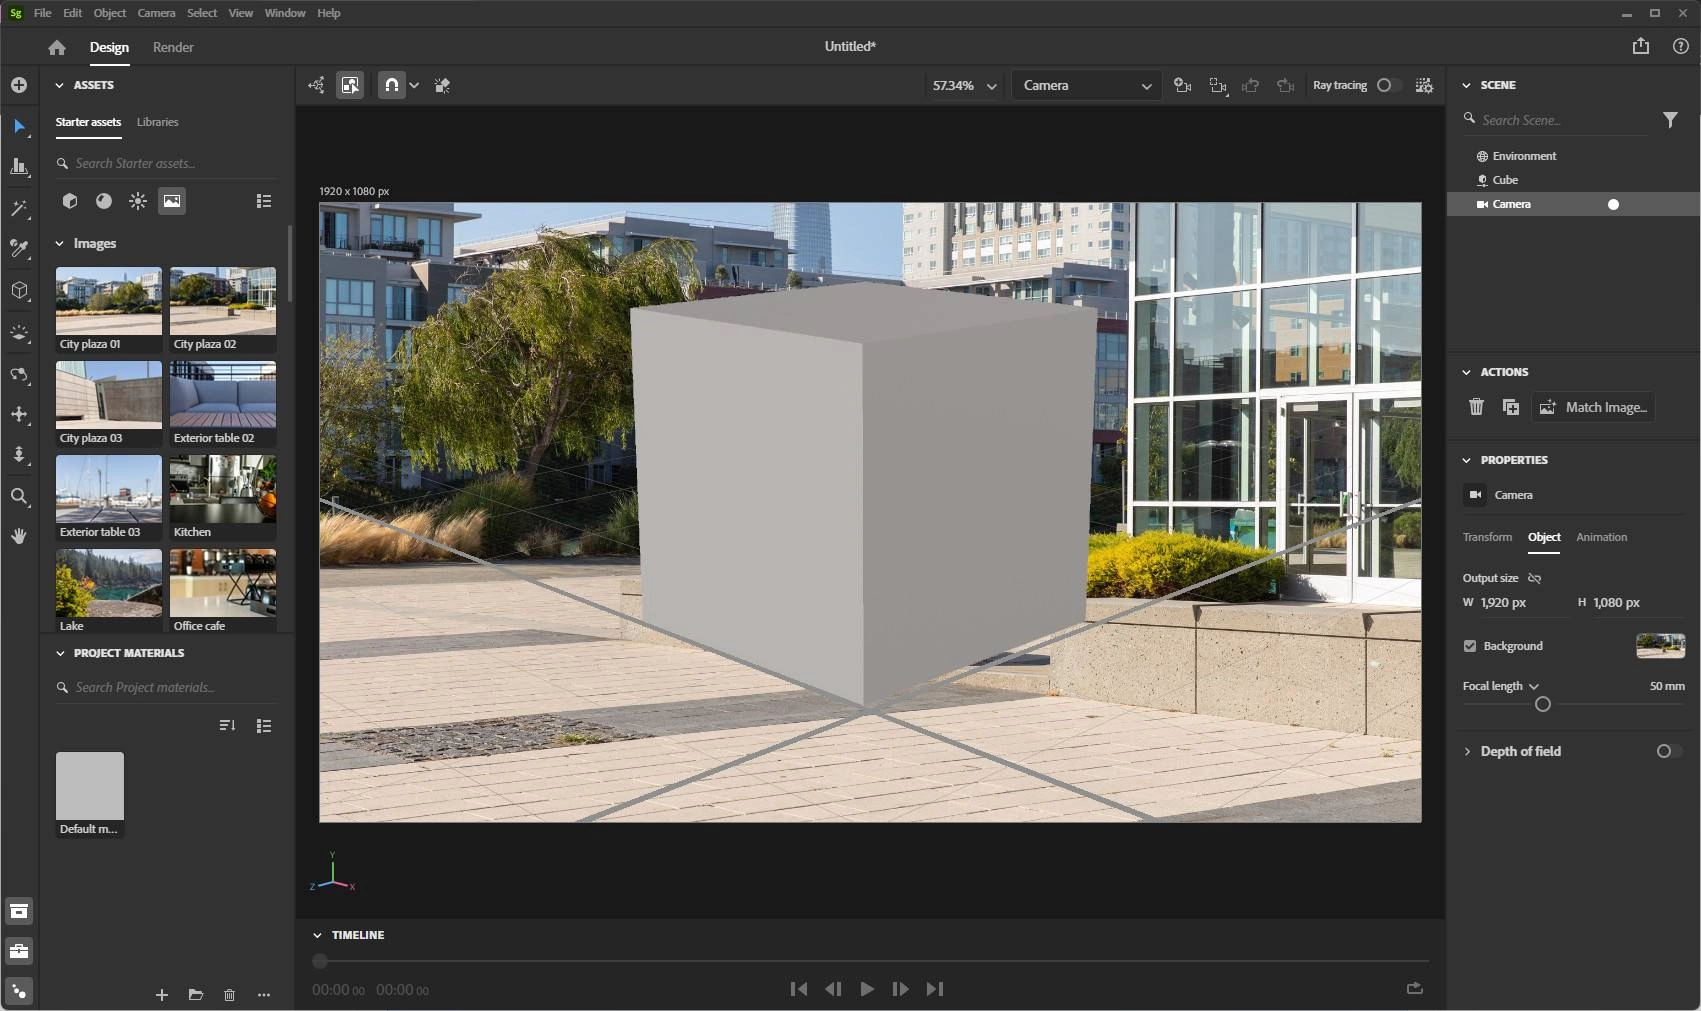The image size is (1701, 1011).
Task: Delete the selected project material
Action: (229, 995)
